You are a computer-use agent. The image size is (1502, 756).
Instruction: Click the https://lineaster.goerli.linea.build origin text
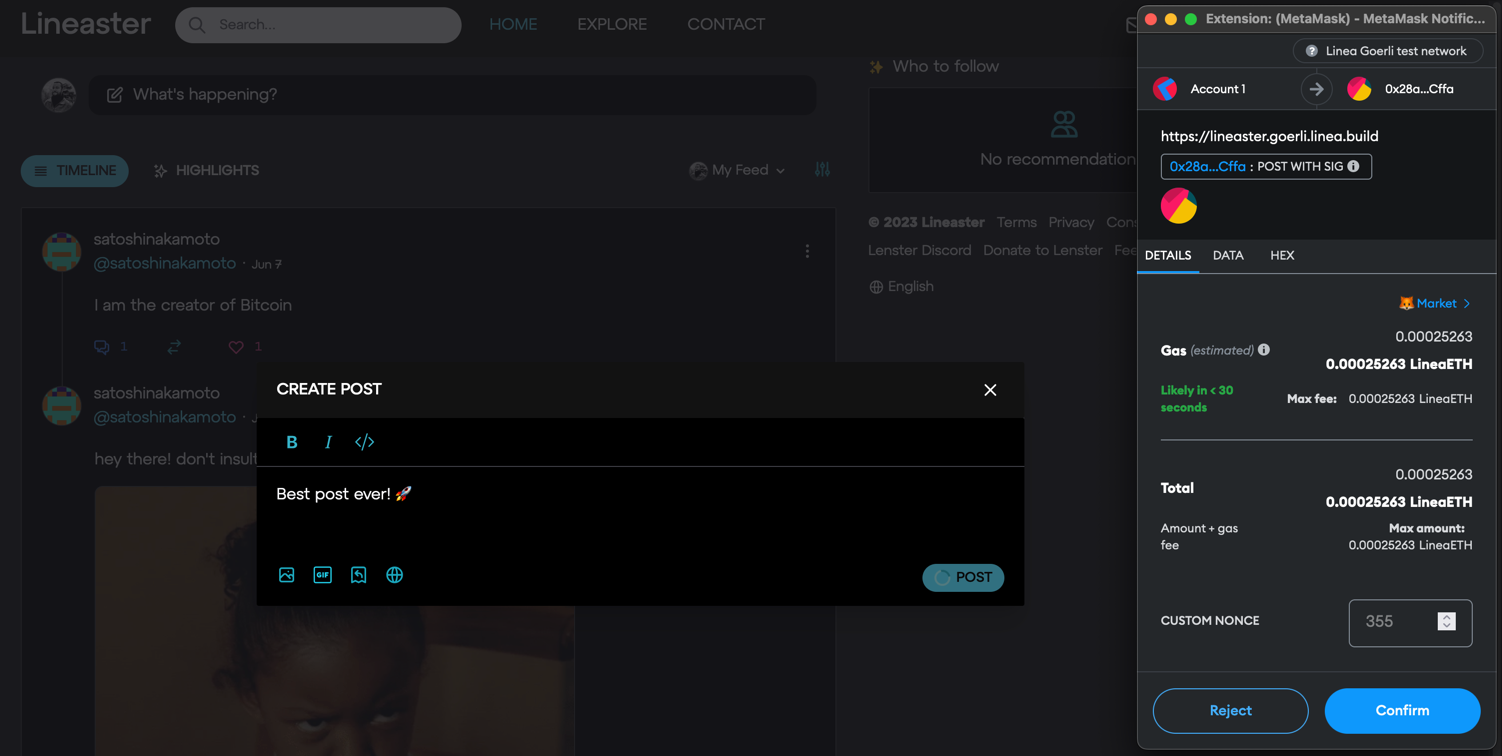[1269, 136]
